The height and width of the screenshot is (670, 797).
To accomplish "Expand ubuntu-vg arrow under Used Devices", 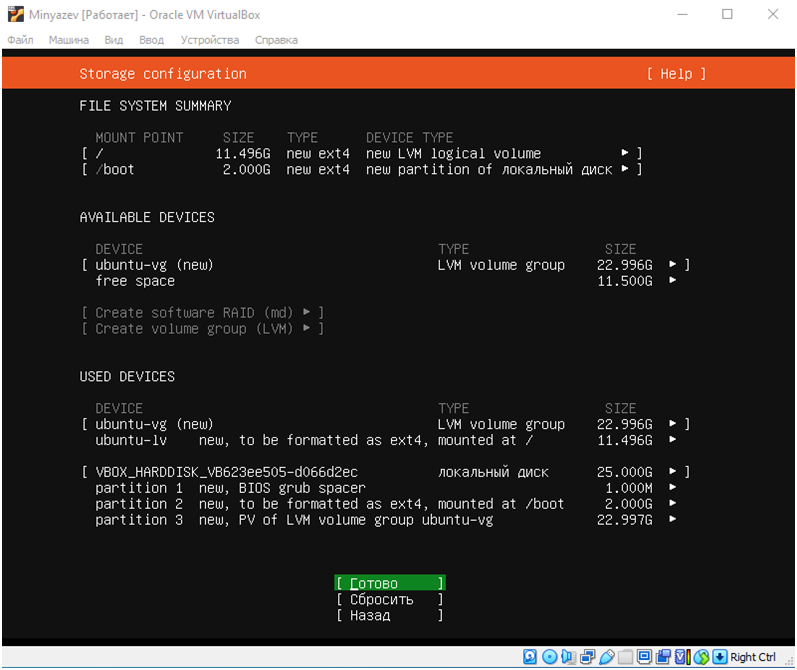I will tap(672, 423).
